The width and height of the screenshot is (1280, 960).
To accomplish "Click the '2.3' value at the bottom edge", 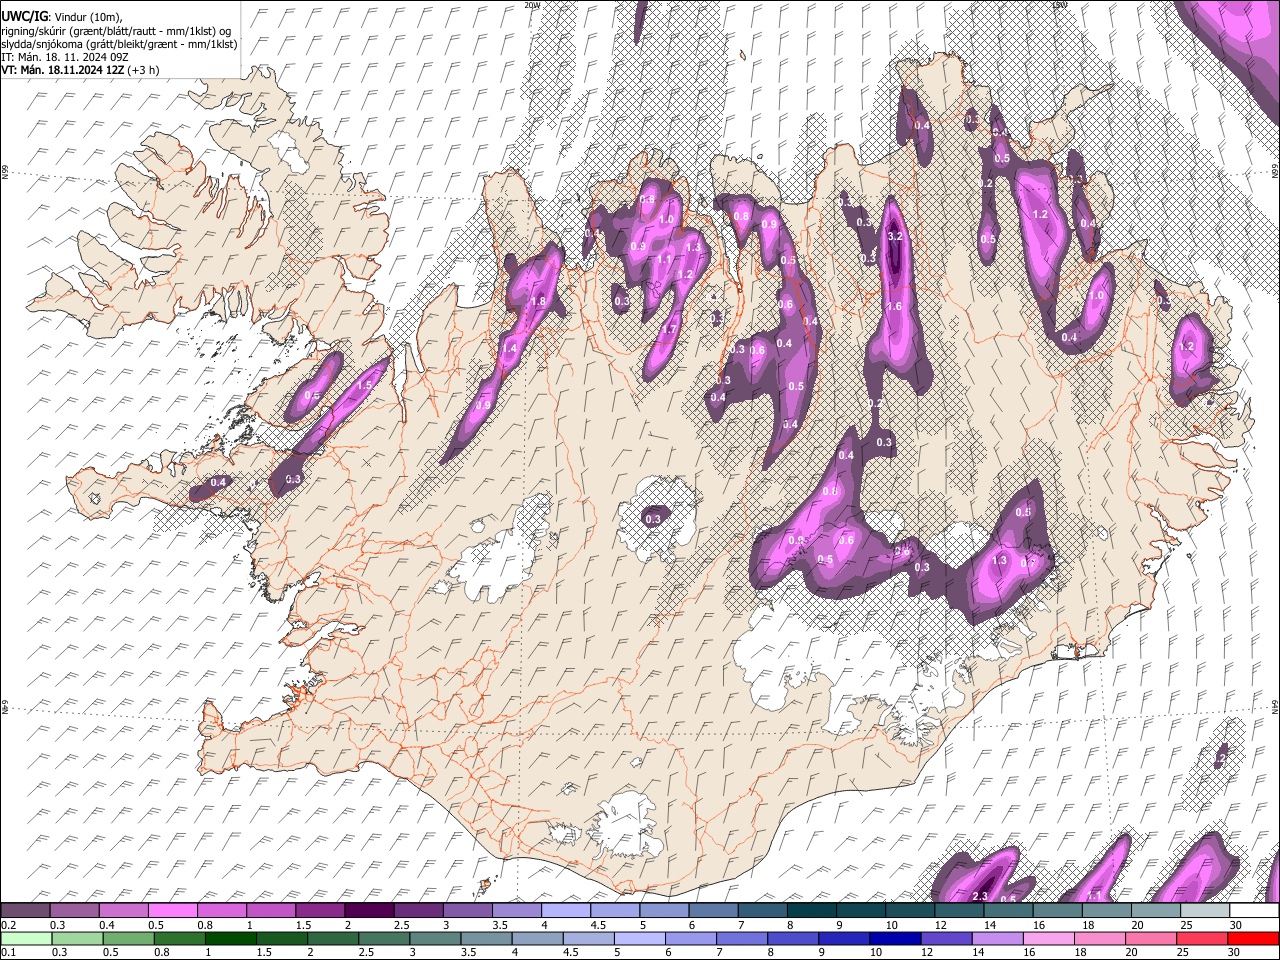I will 980,896.
